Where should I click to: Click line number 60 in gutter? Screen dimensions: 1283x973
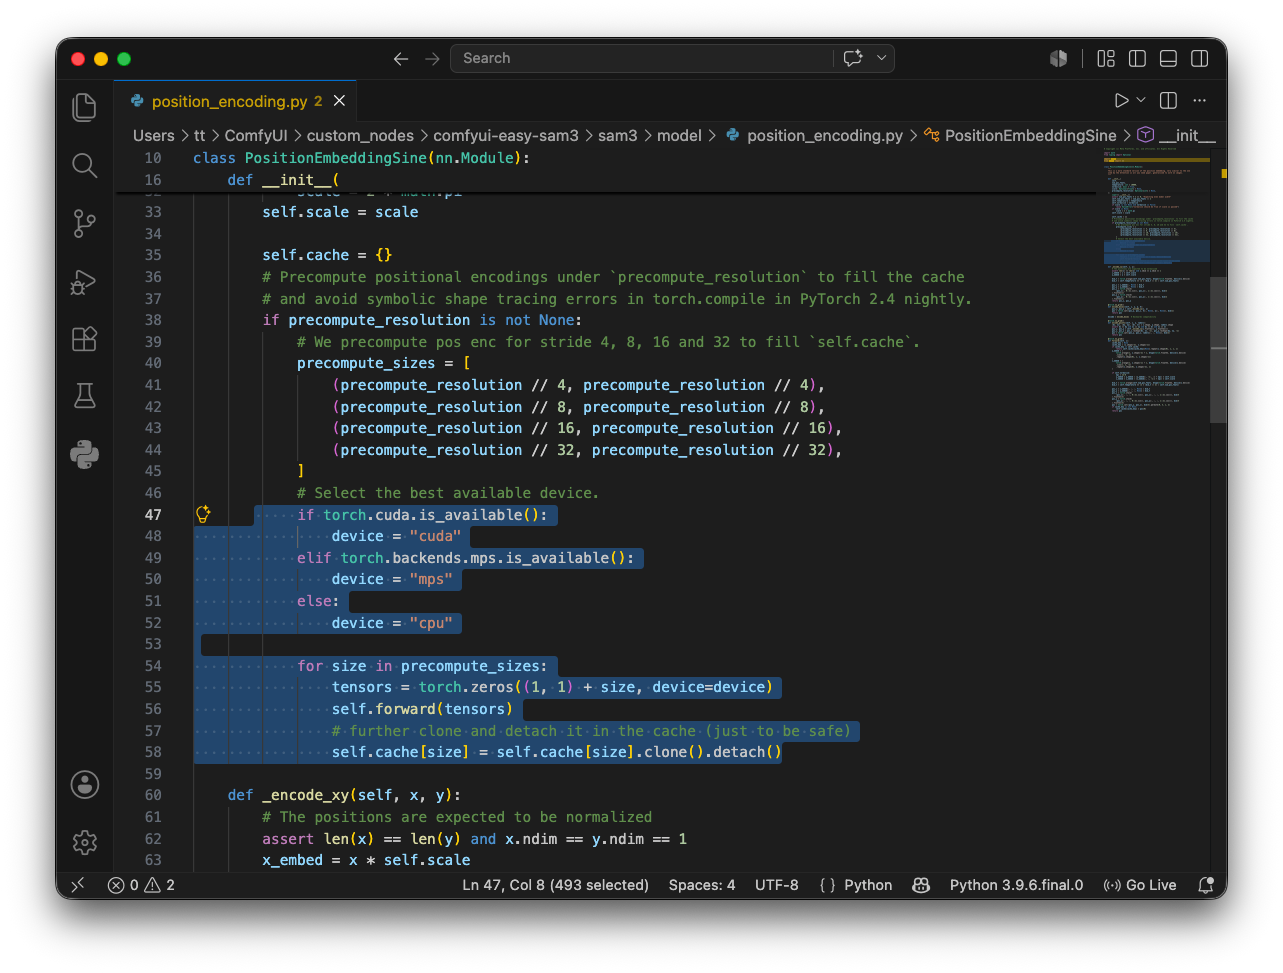point(153,795)
